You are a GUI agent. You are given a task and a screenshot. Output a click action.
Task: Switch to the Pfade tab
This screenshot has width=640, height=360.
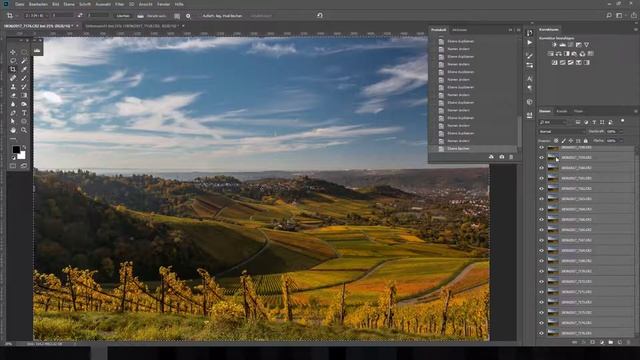(579, 111)
